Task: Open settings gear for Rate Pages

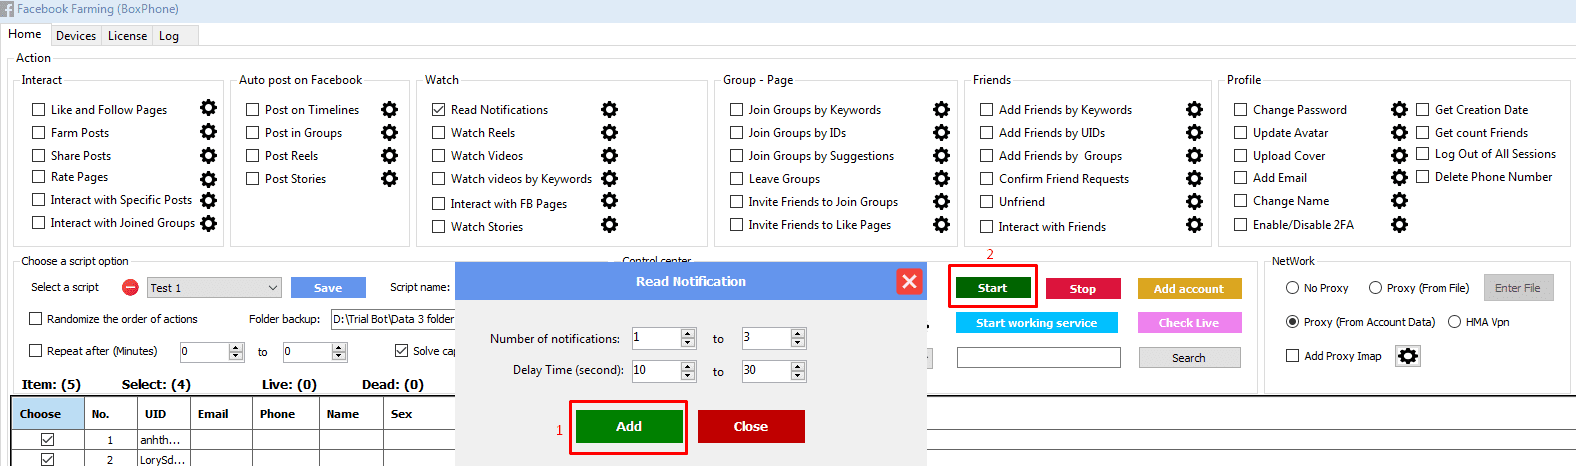Action: click(208, 179)
